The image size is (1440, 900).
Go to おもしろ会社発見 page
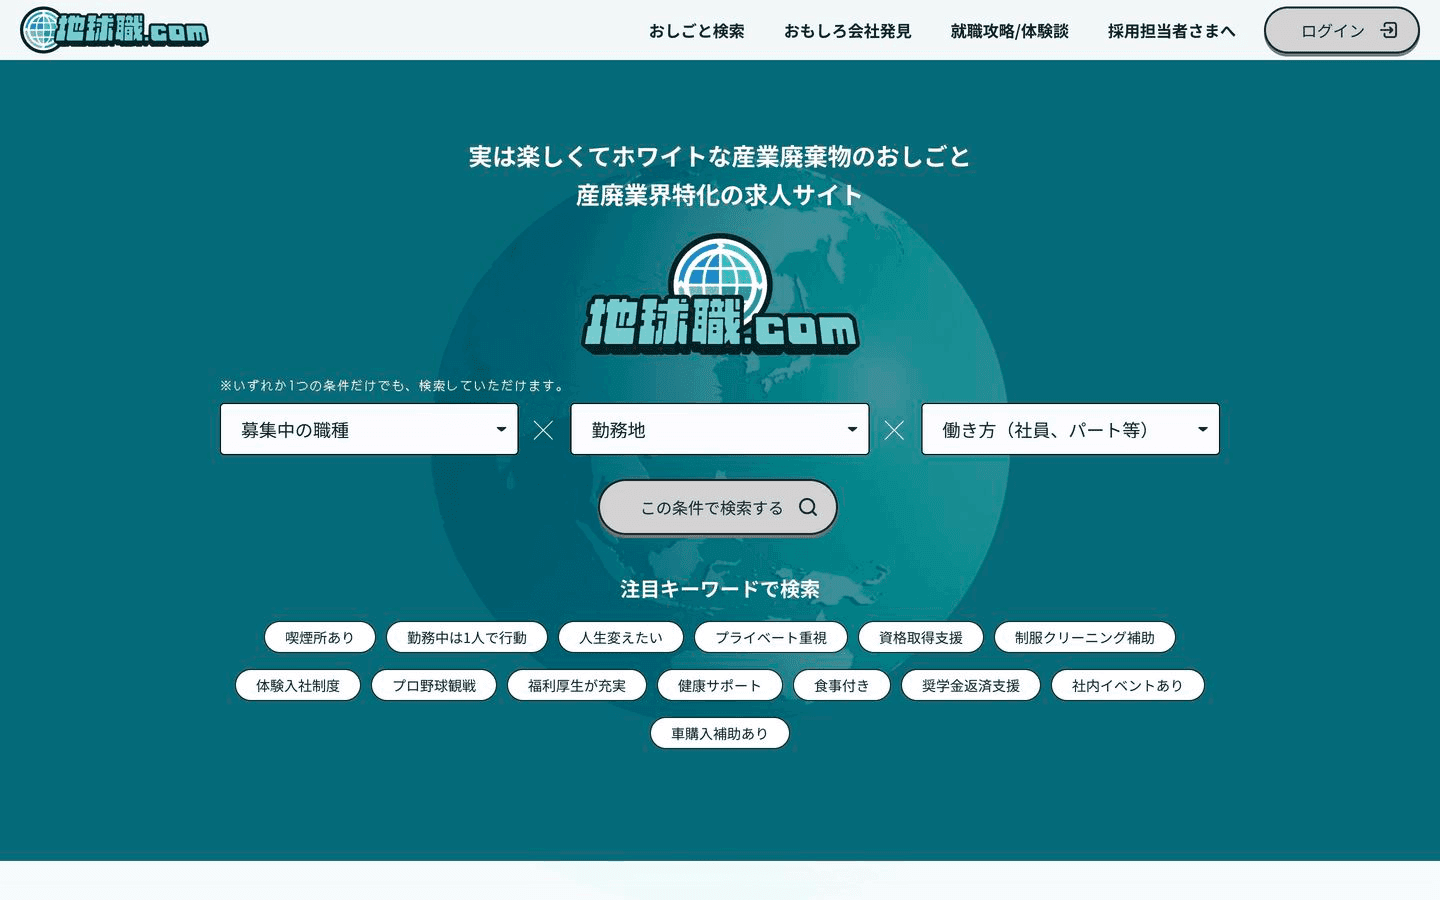tap(848, 31)
